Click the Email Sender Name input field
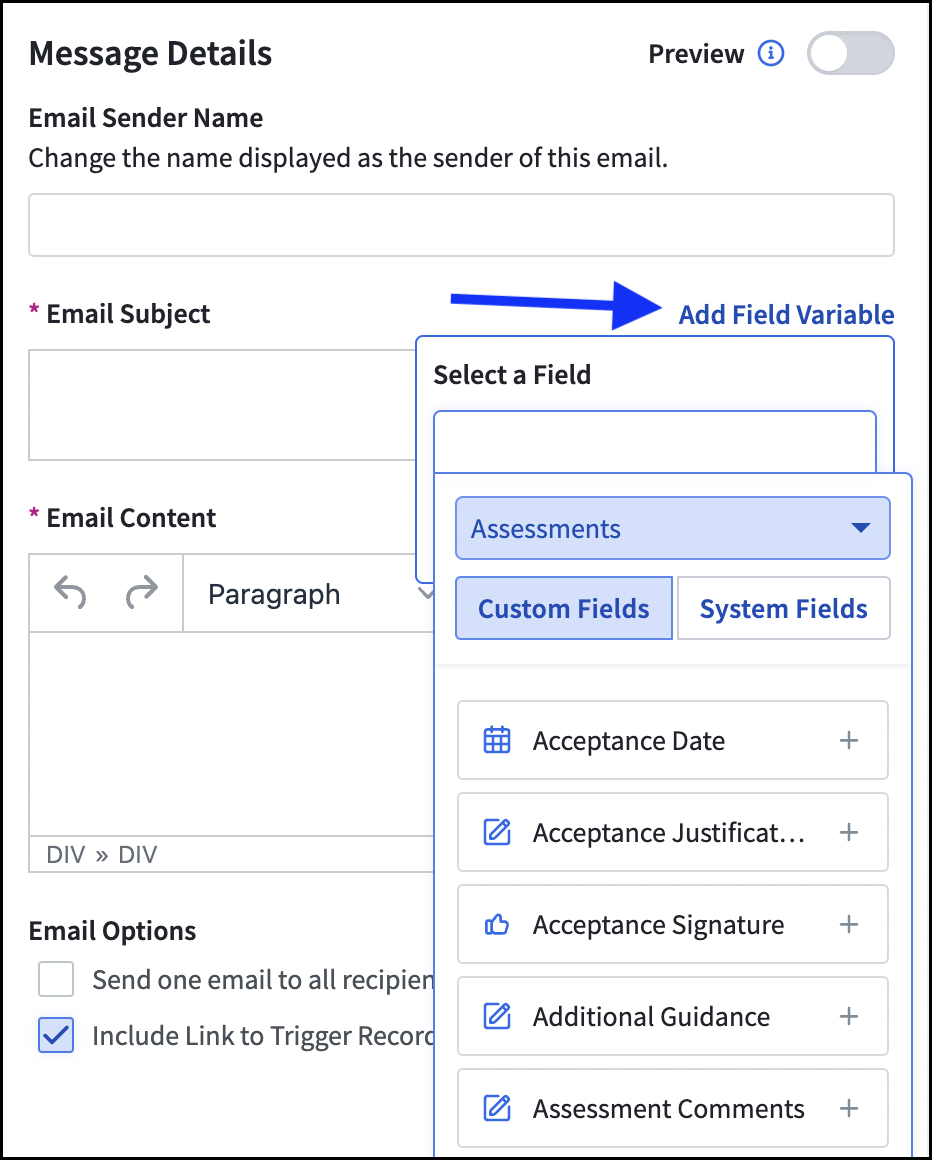Image resolution: width=932 pixels, height=1160 pixels. (462, 225)
